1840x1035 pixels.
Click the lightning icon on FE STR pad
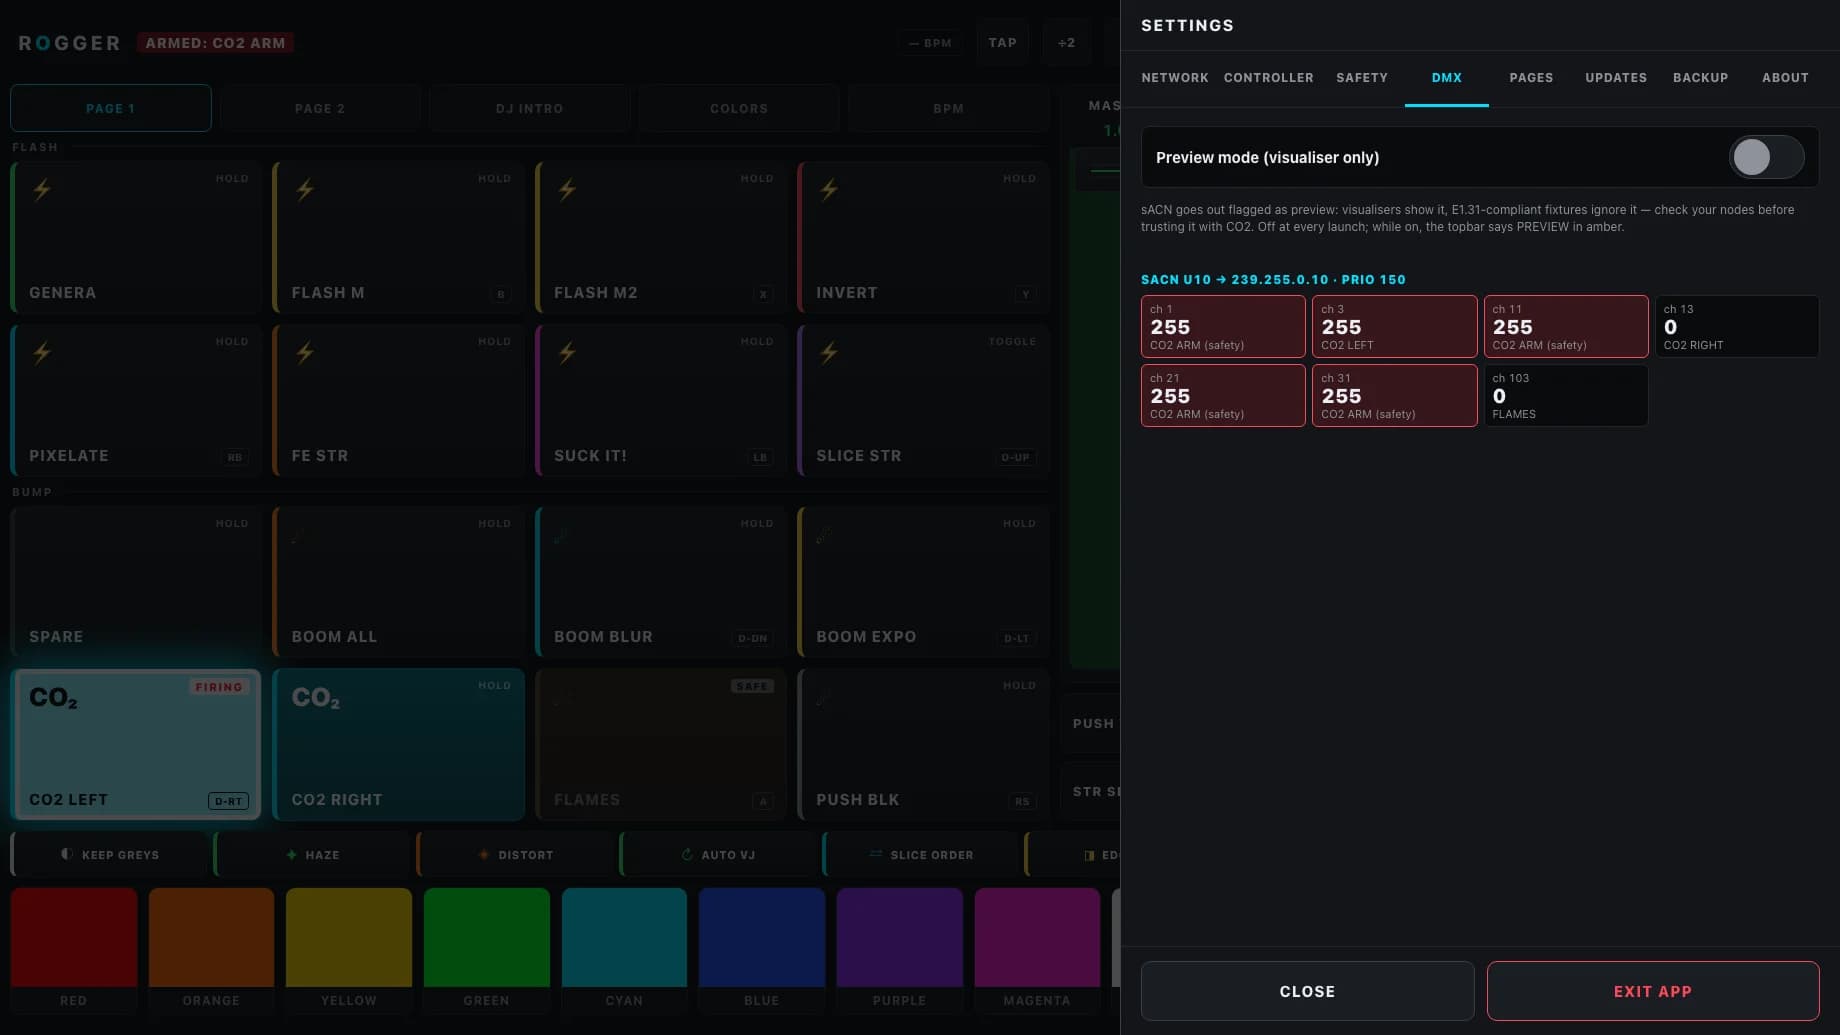(305, 352)
